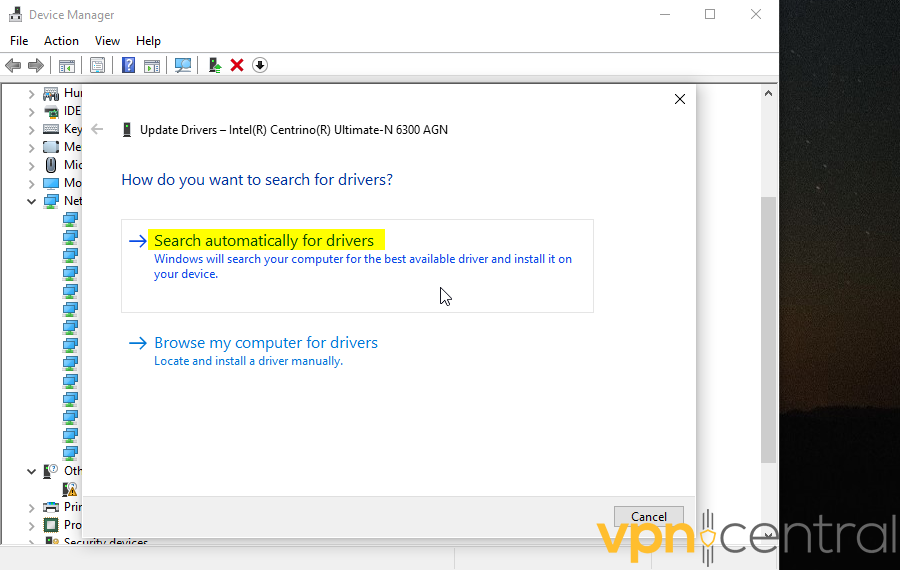Image resolution: width=900 pixels, height=570 pixels.
Task: Open the Help menu
Action: coord(148,41)
